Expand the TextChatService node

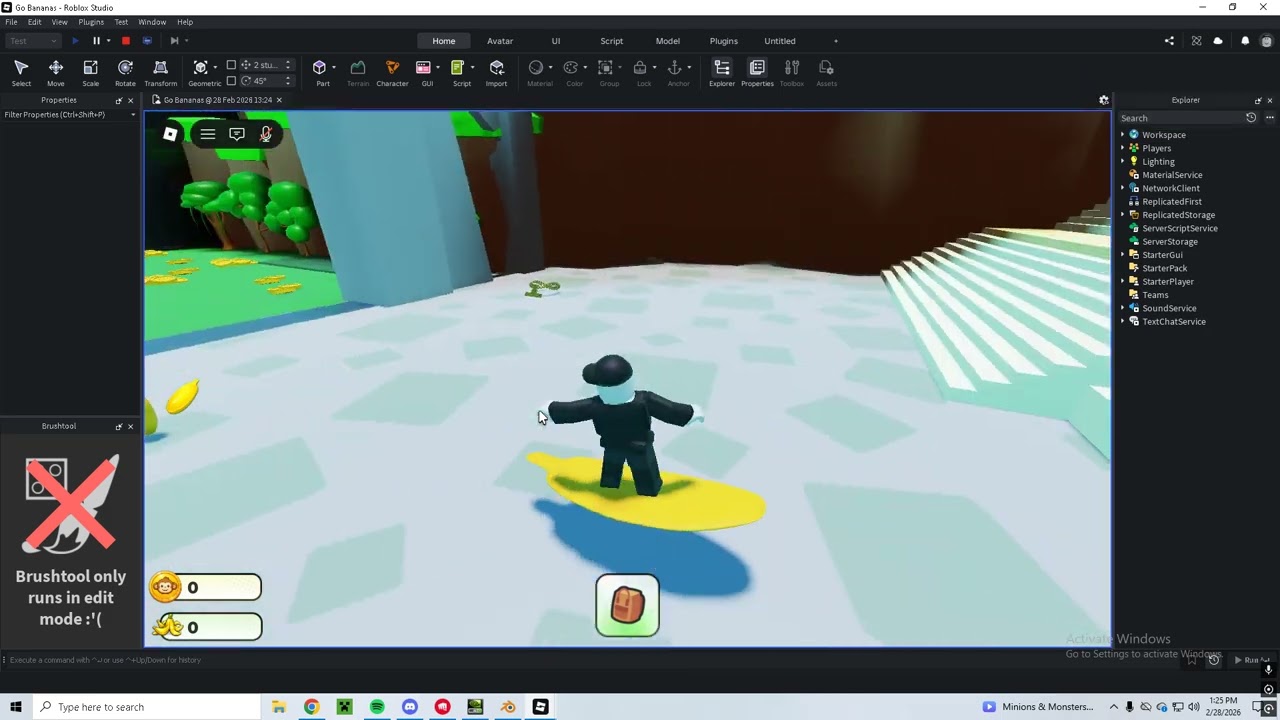[1123, 322]
